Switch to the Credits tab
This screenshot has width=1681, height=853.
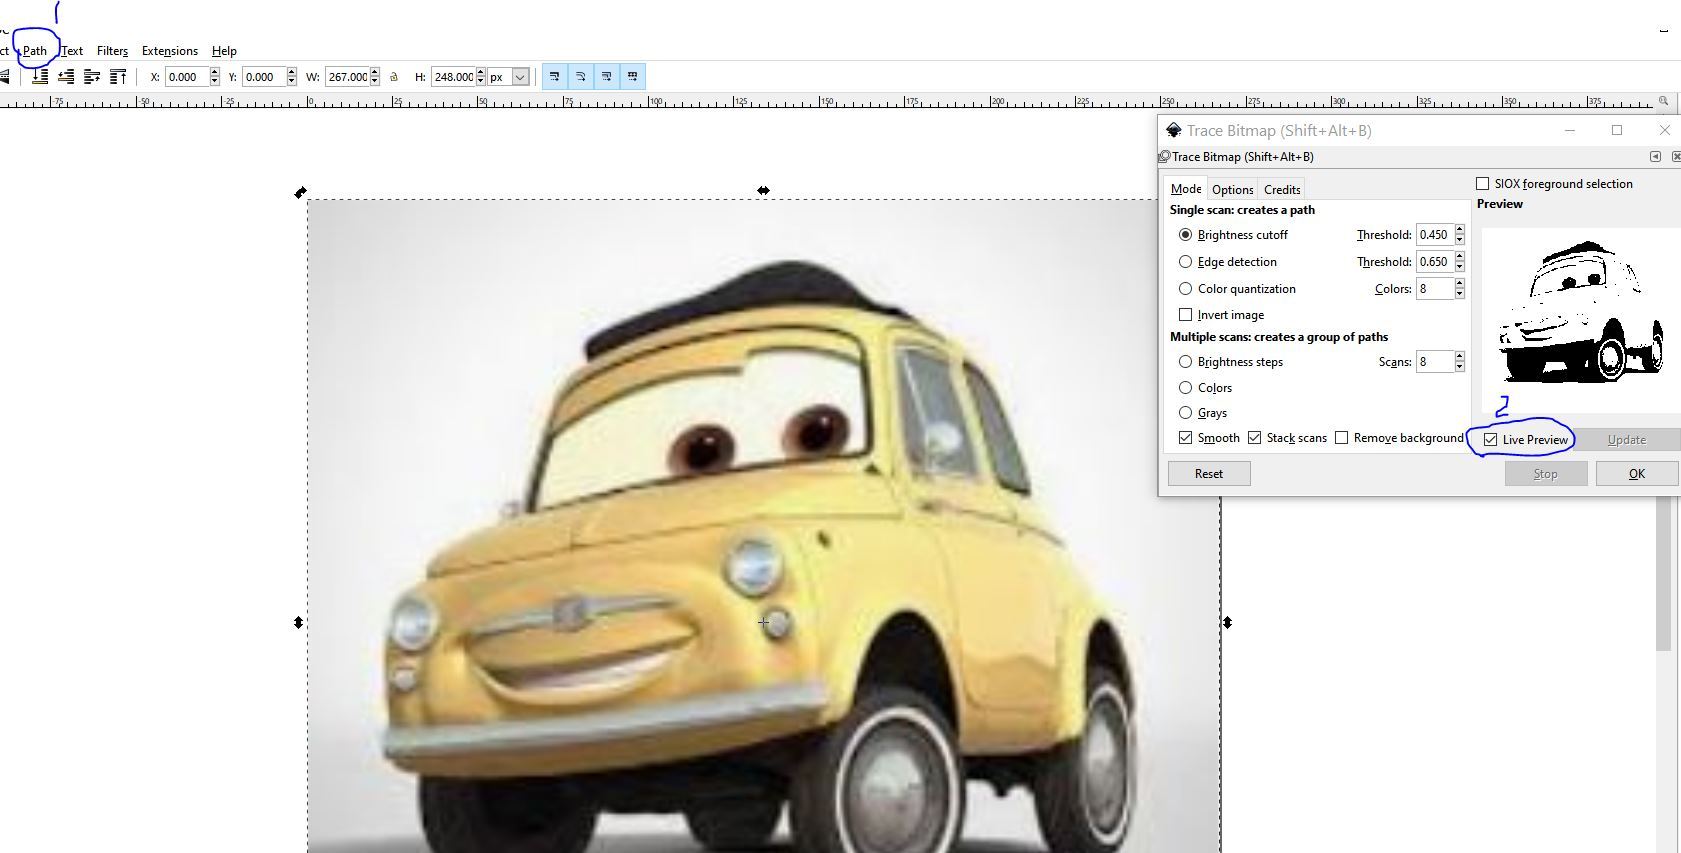click(1282, 189)
